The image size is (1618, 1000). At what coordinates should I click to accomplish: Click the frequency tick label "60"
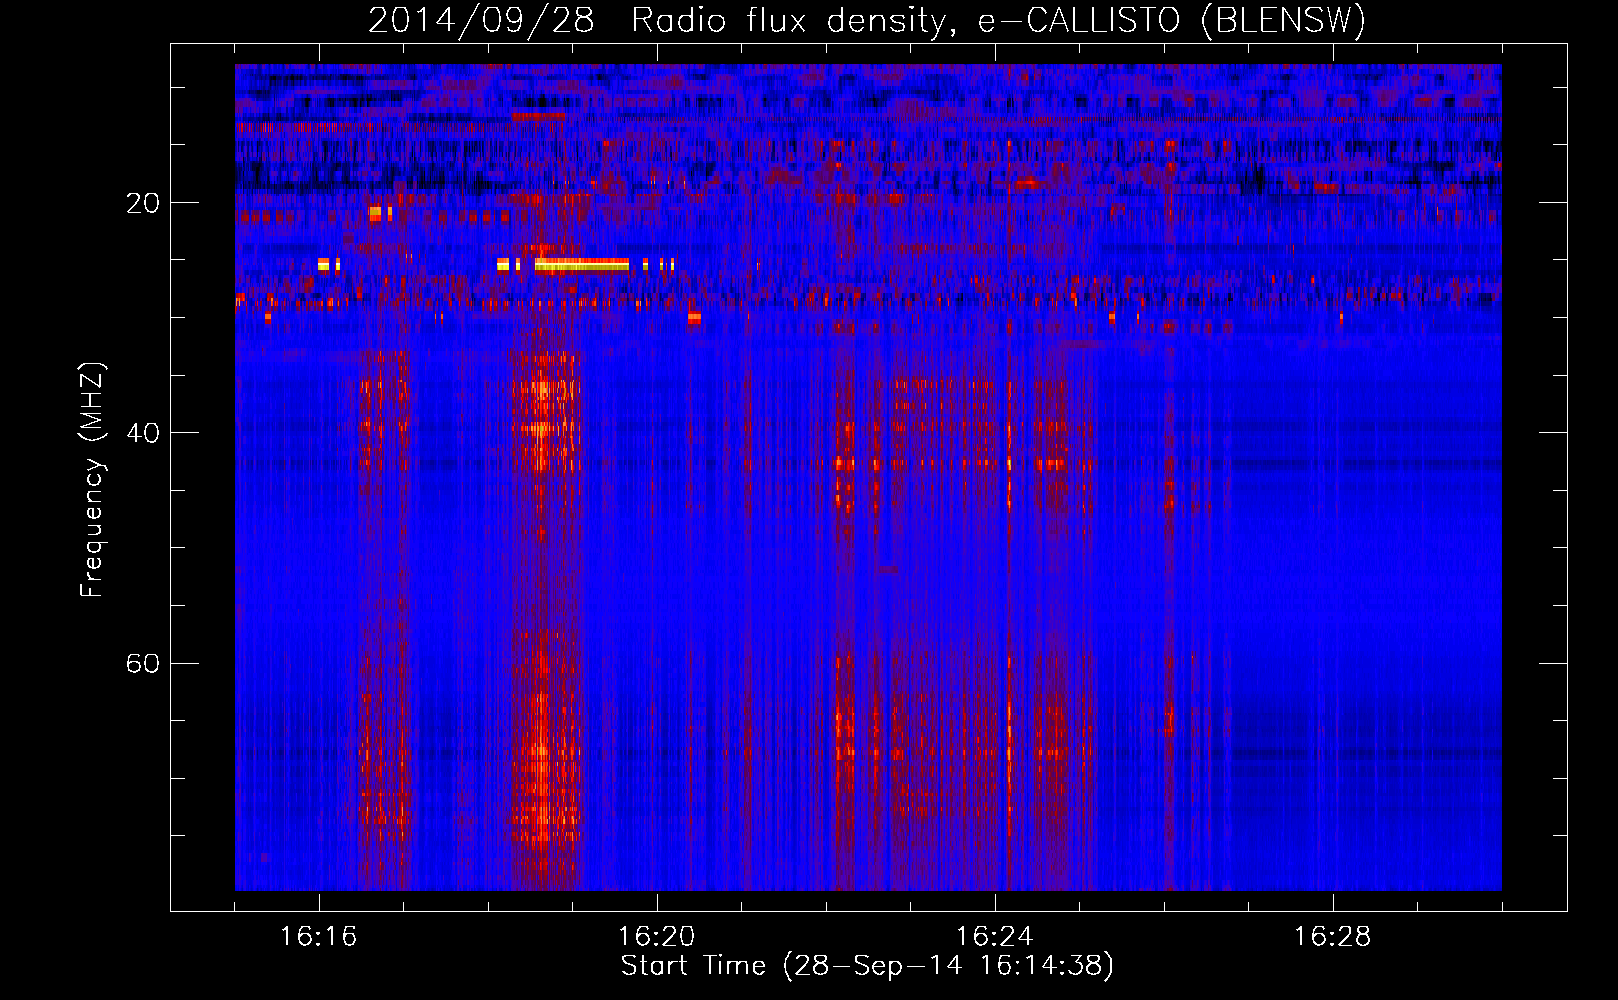[x=143, y=664]
